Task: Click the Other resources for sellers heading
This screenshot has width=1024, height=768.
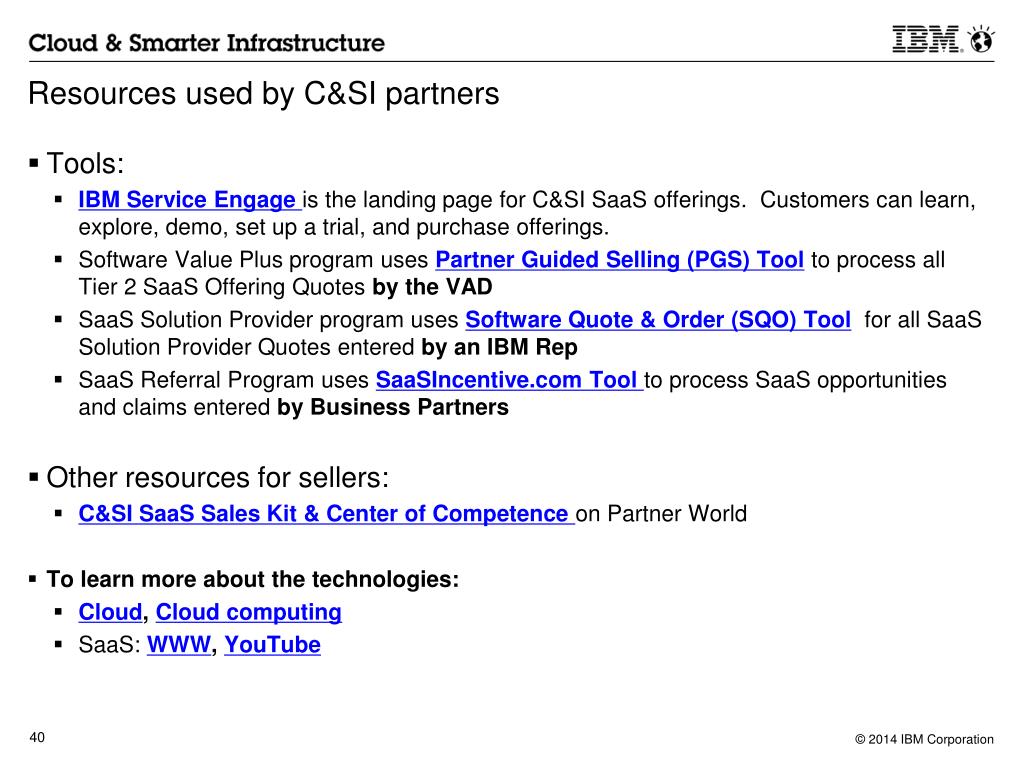Action: [217, 478]
